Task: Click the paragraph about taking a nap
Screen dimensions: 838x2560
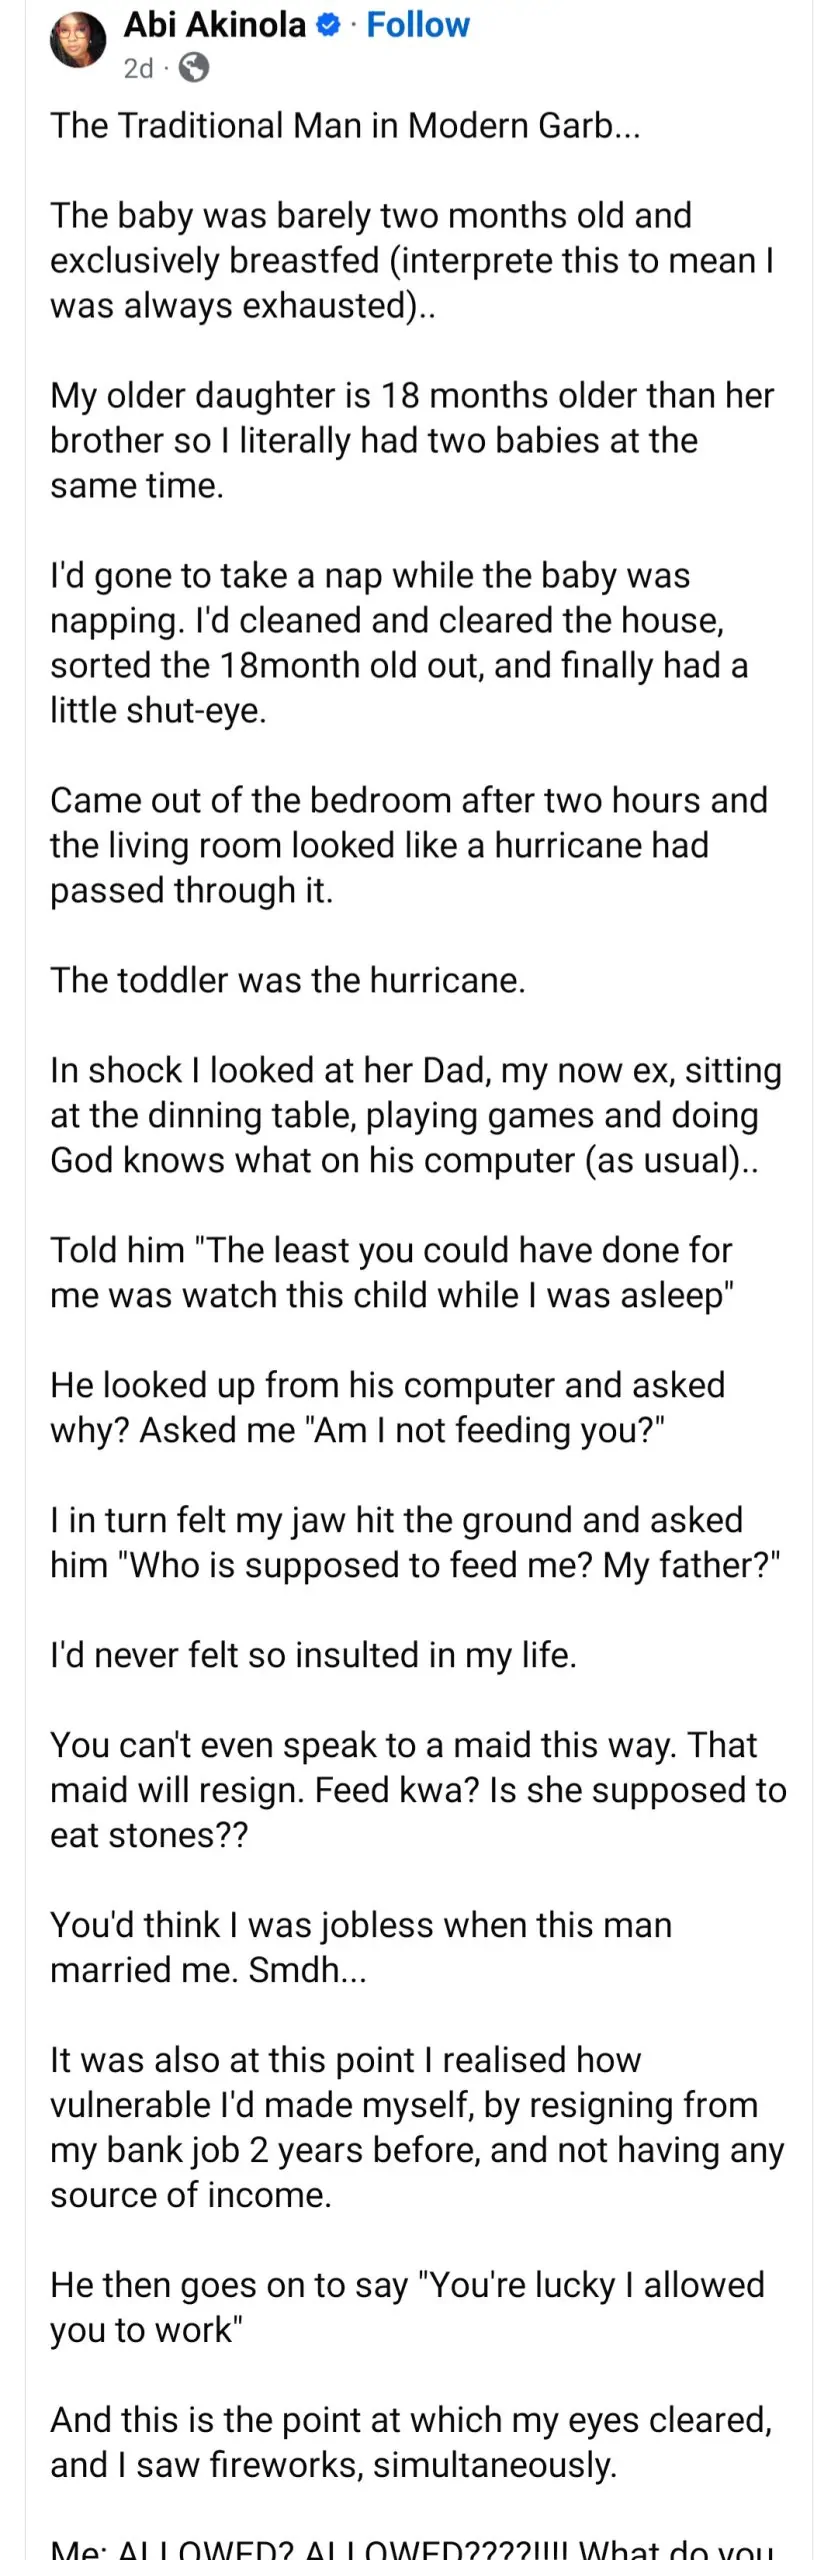Action: (x=400, y=642)
